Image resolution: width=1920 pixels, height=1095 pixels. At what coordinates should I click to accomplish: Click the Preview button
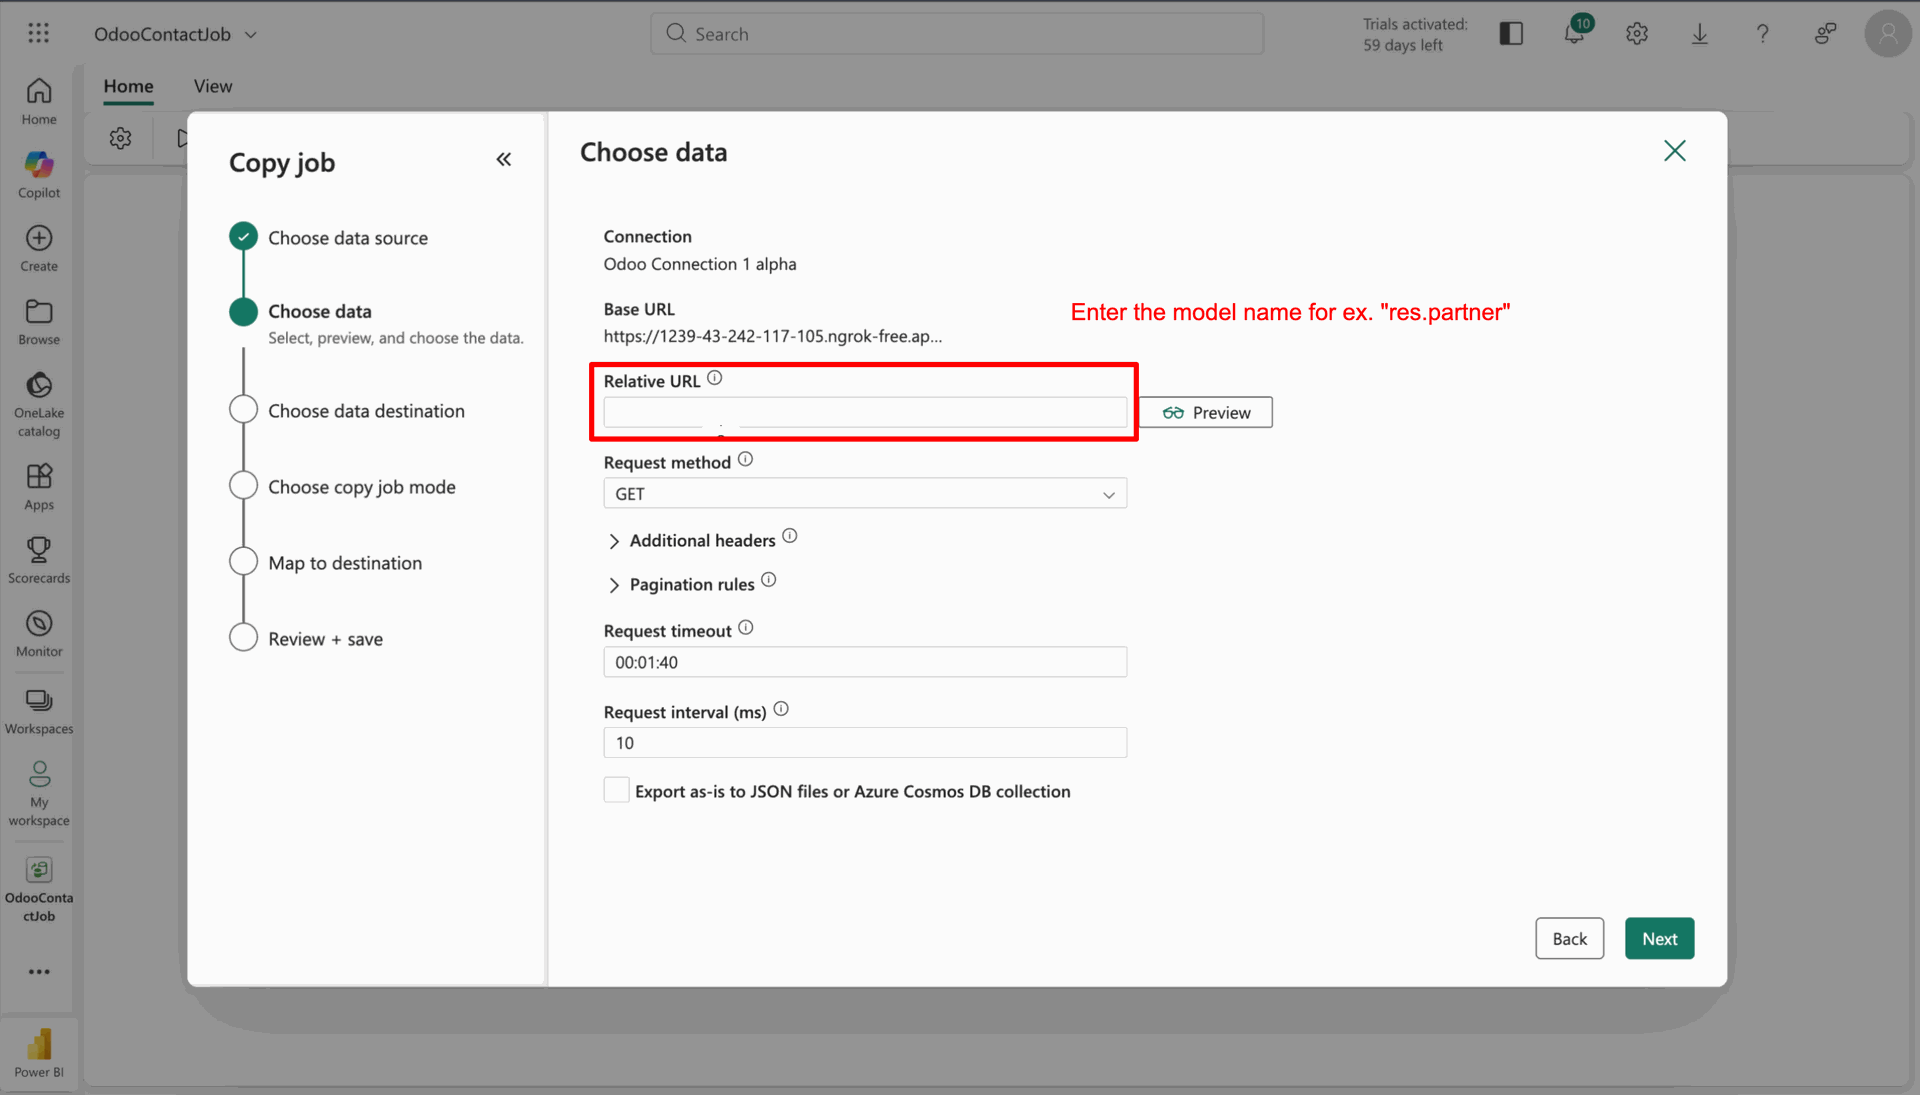[1206, 413]
